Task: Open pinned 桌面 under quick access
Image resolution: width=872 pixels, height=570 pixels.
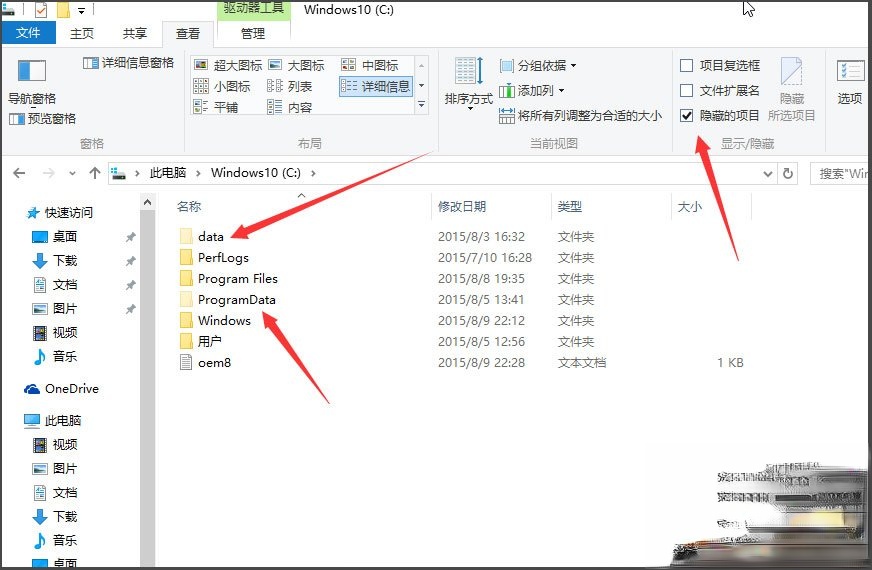Action: click(65, 236)
